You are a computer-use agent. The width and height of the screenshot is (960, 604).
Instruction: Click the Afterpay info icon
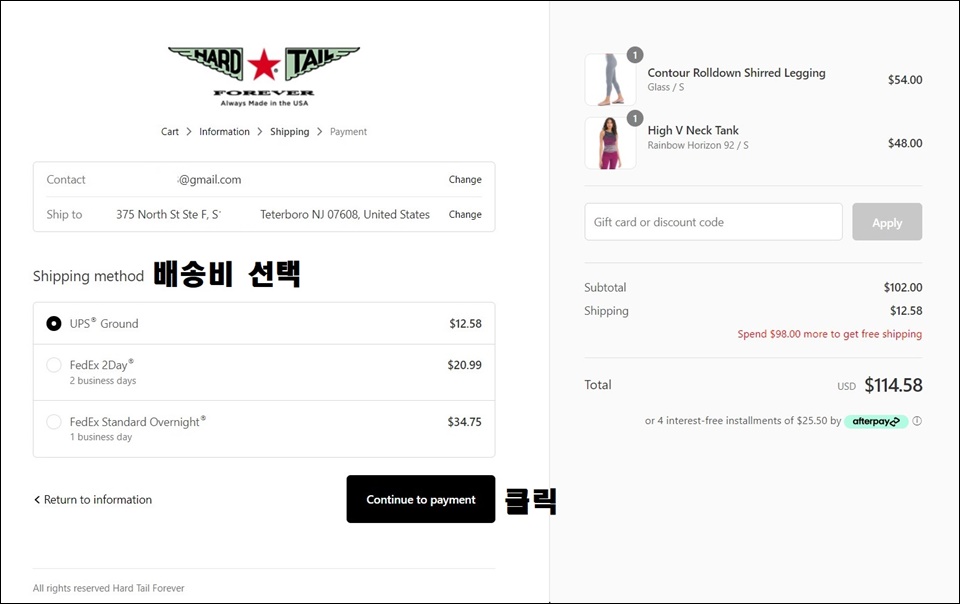(x=917, y=421)
